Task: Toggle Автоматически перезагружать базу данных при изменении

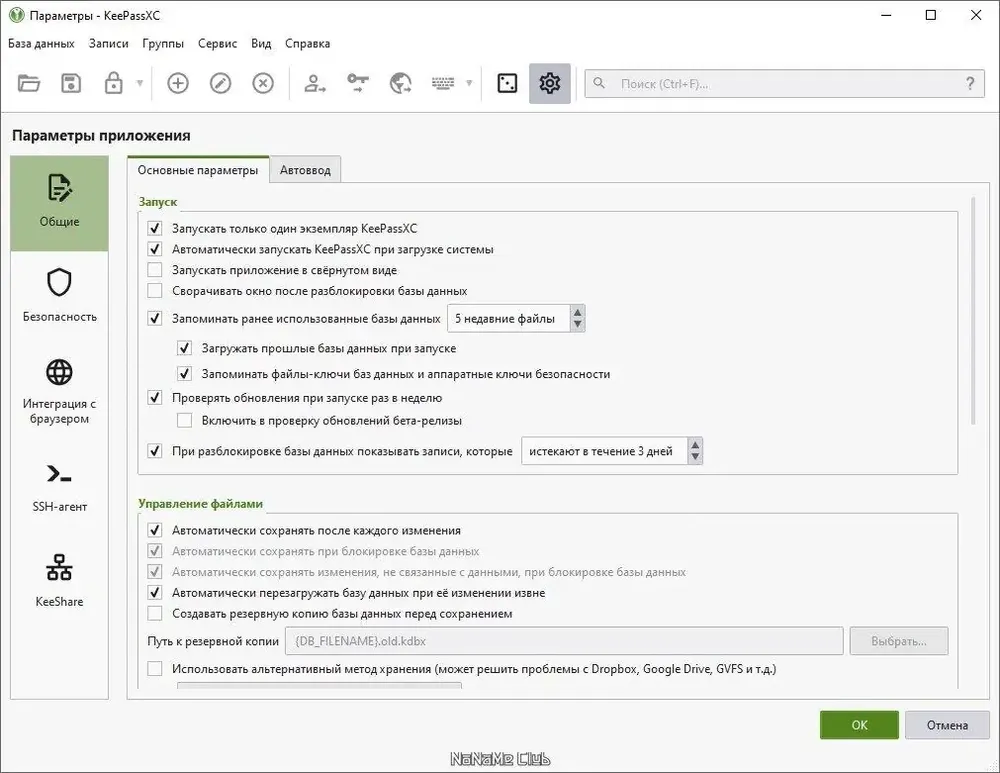Action: pyautogui.click(x=155, y=593)
